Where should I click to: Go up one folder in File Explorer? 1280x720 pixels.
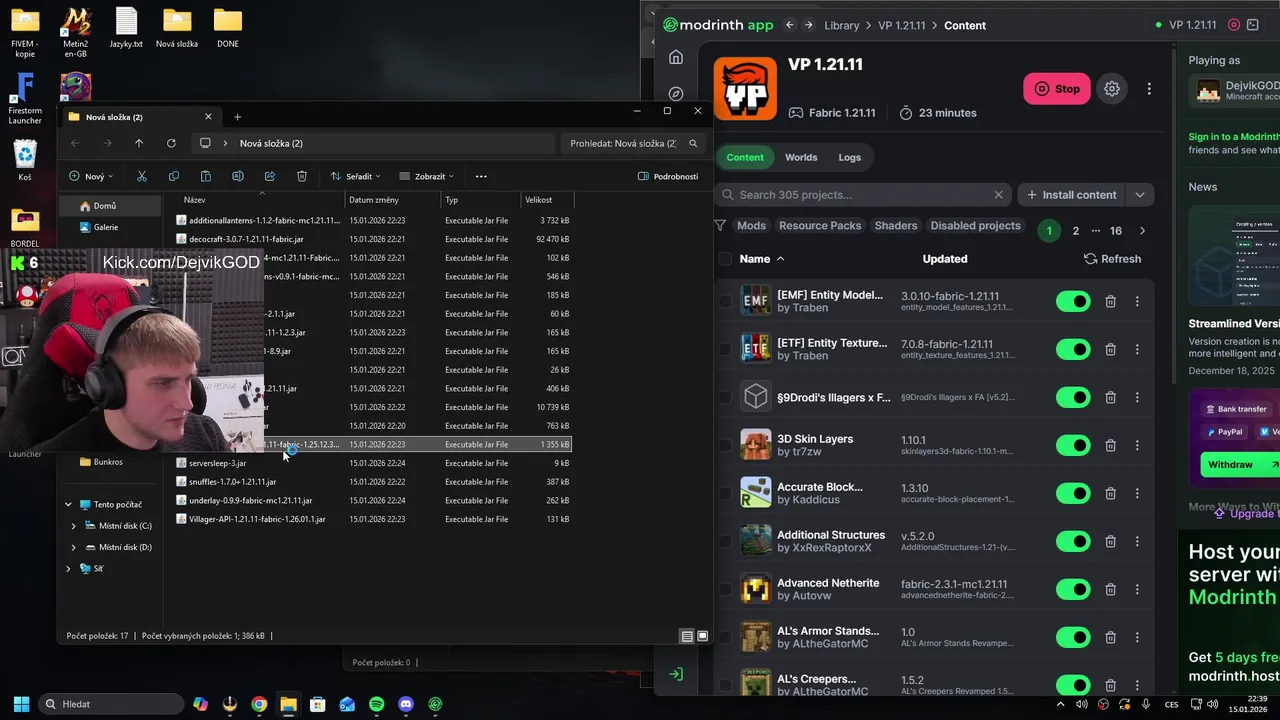139,143
